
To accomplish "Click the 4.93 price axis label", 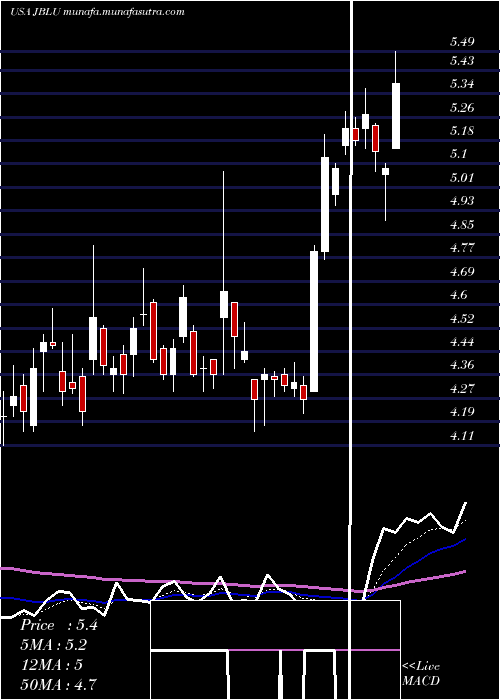I will click(462, 200).
